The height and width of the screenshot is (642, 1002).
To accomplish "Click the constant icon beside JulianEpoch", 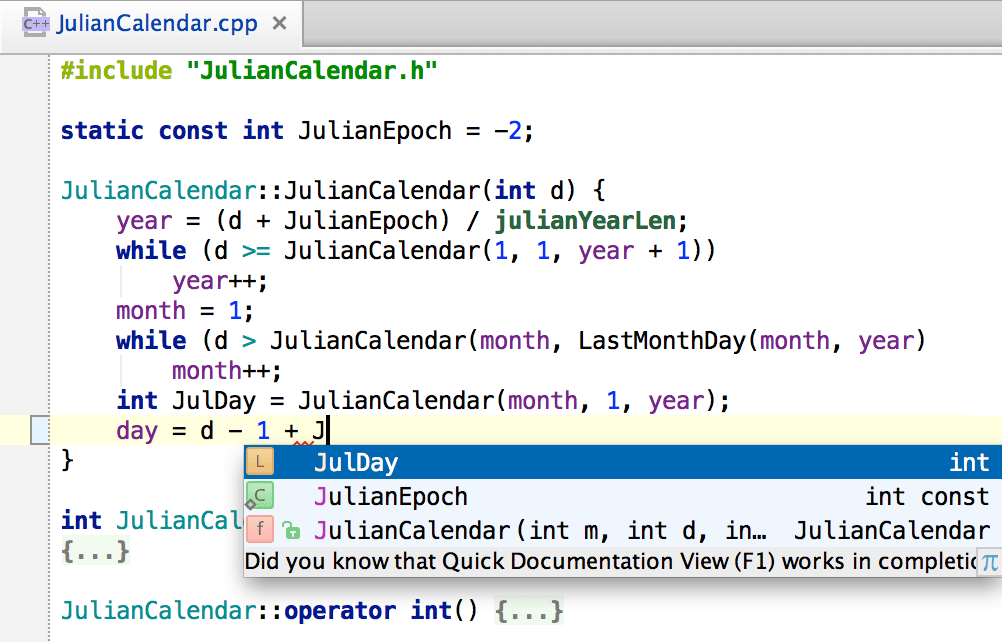I will coord(259,495).
